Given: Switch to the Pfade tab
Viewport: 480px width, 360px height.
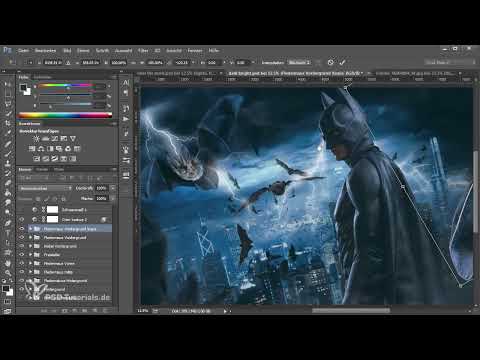Looking at the screenshot, I should click(x=59, y=169).
